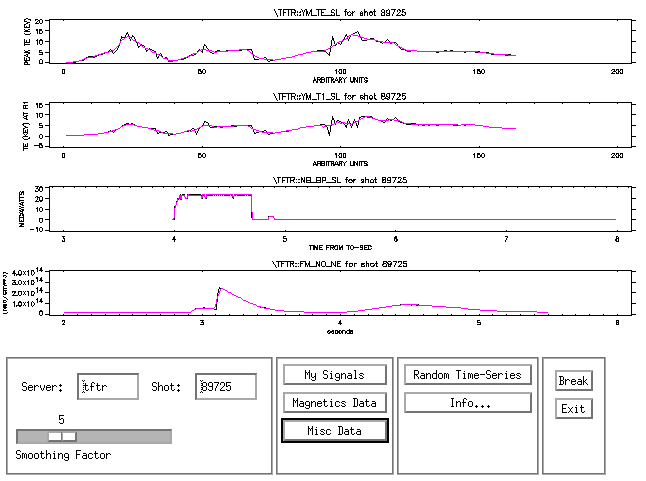
Task: Open the Magnetics Data signals
Action: pos(335,402)
